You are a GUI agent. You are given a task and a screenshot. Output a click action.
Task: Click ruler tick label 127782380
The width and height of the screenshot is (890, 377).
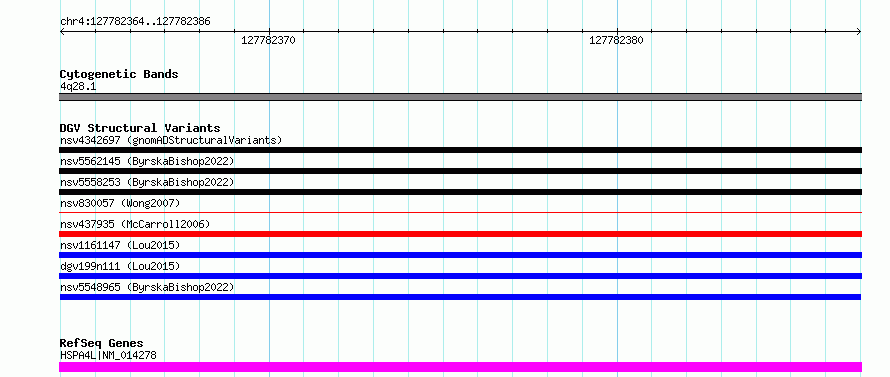coord(616,40)
